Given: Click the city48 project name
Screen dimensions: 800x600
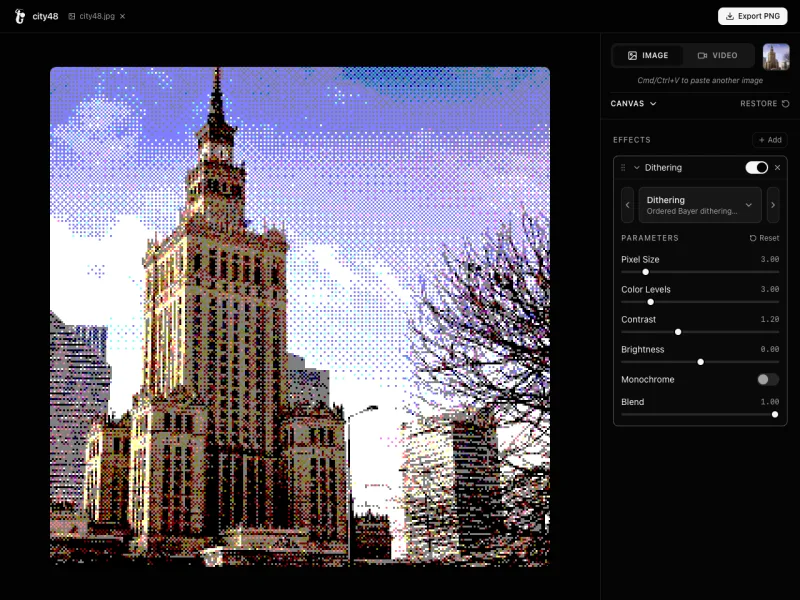Looking at the screenshot, I should click(45, 16).
